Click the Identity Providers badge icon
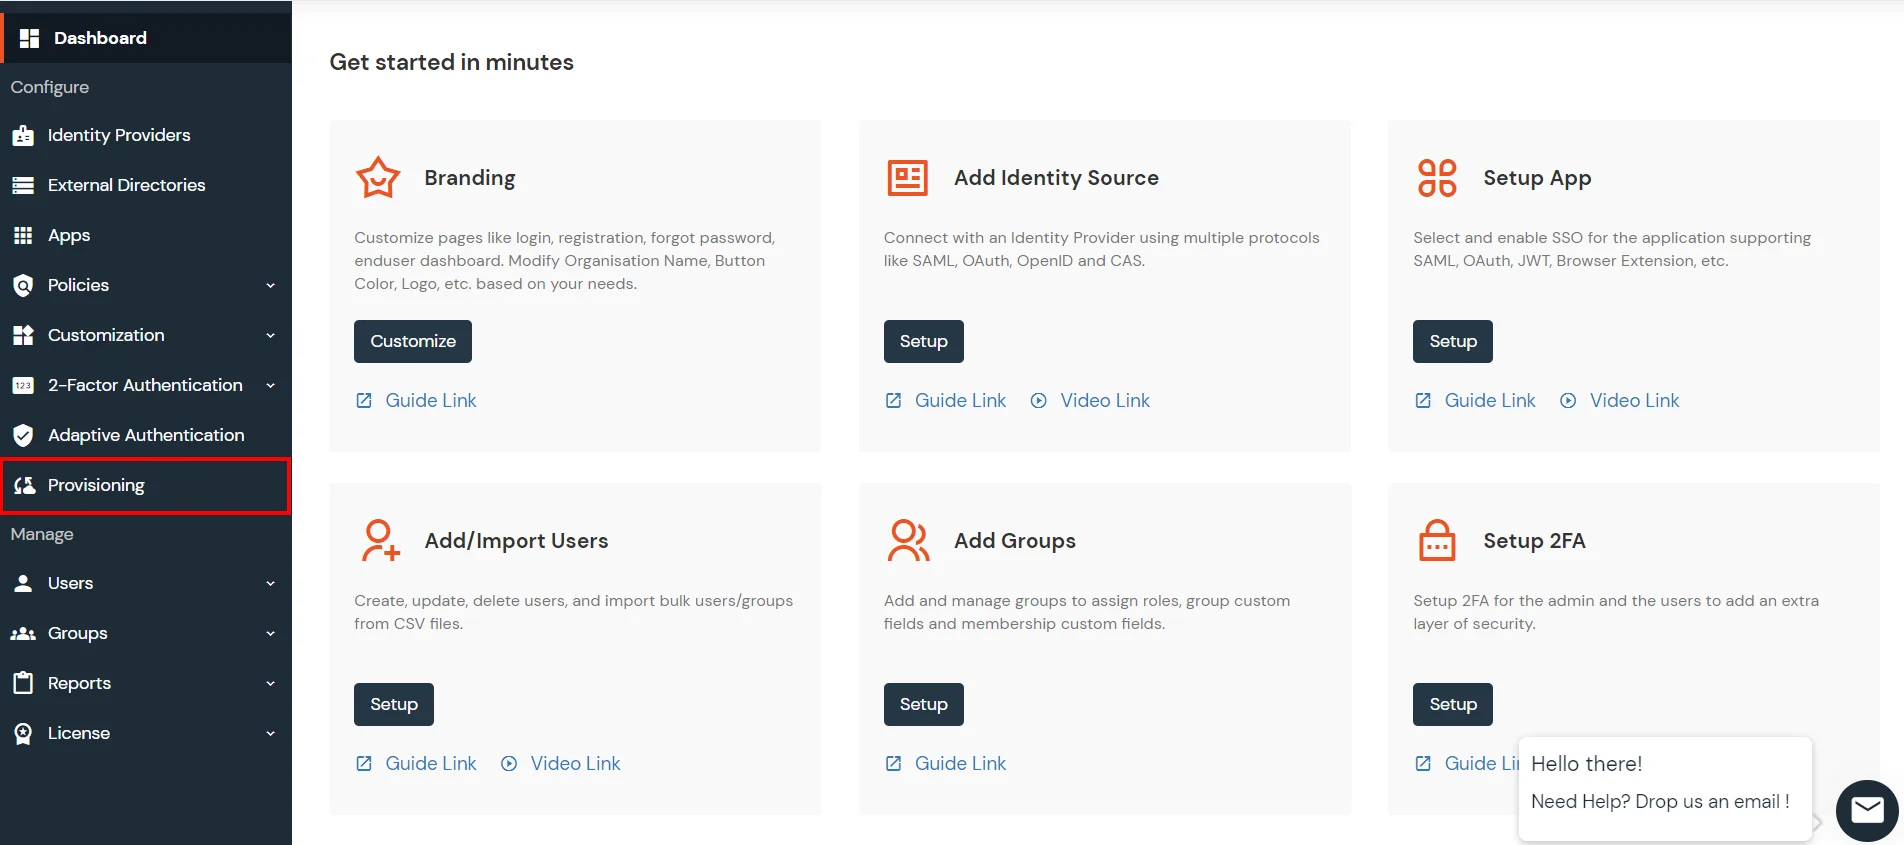The height and width of the screenshot is (845, 1904). (23, 136)
